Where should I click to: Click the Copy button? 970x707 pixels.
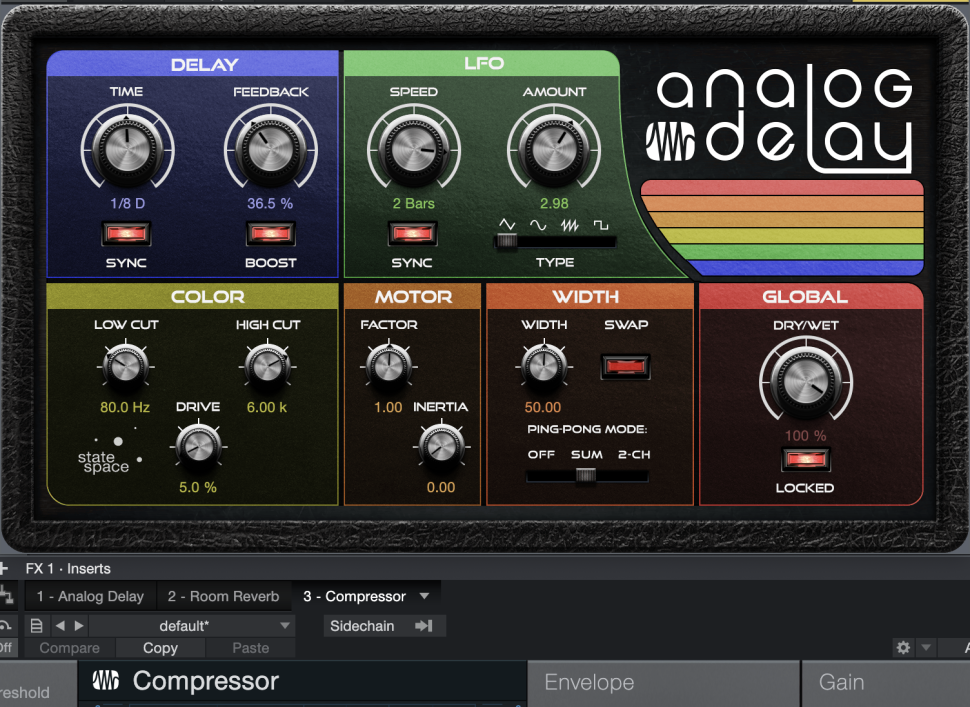coord(160,648)
